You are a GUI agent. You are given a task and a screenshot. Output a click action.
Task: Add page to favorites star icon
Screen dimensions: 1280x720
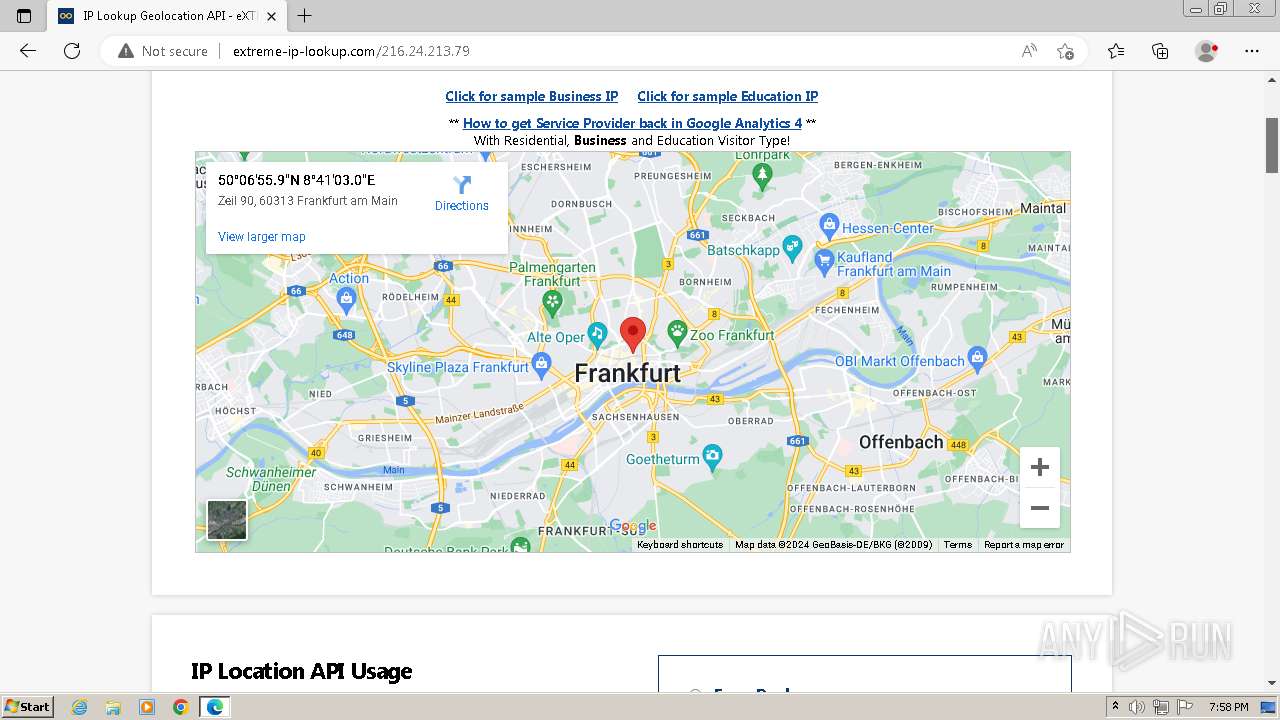pos(1066,51)
